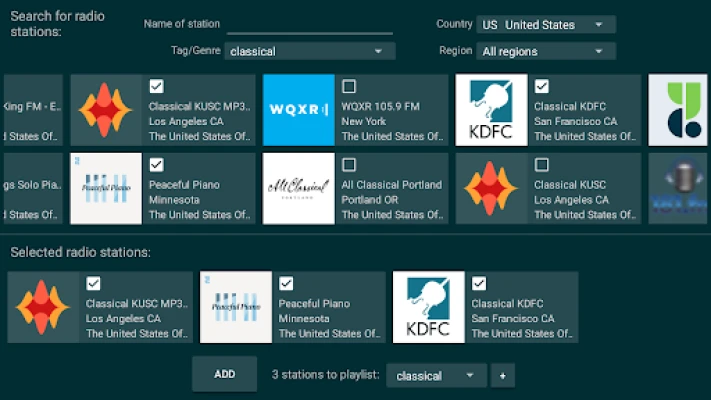Open the Region dropdown showing All regions
The width and height of the screenshot is (711, 400).
545,51
